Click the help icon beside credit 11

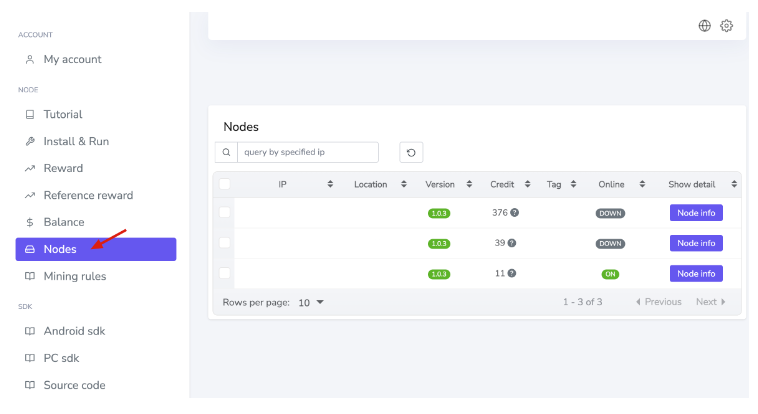(512, 273)
